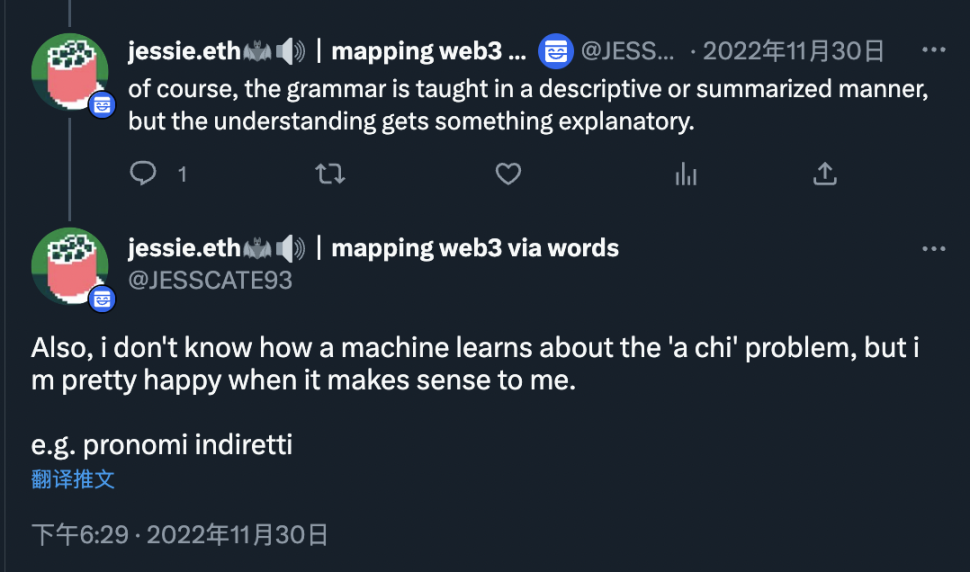This screenshot has width=970, height=572.
Task: Click the first tweet's text body
Action: (528, 104)
